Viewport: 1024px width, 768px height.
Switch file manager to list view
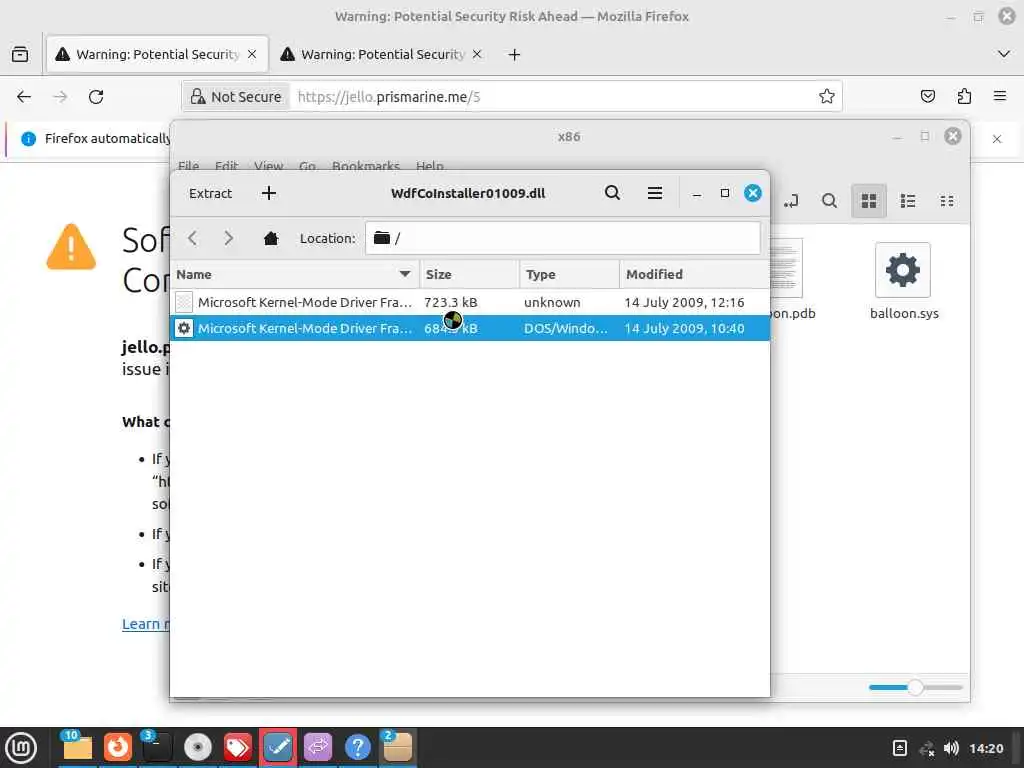click(x=908, y=201)
